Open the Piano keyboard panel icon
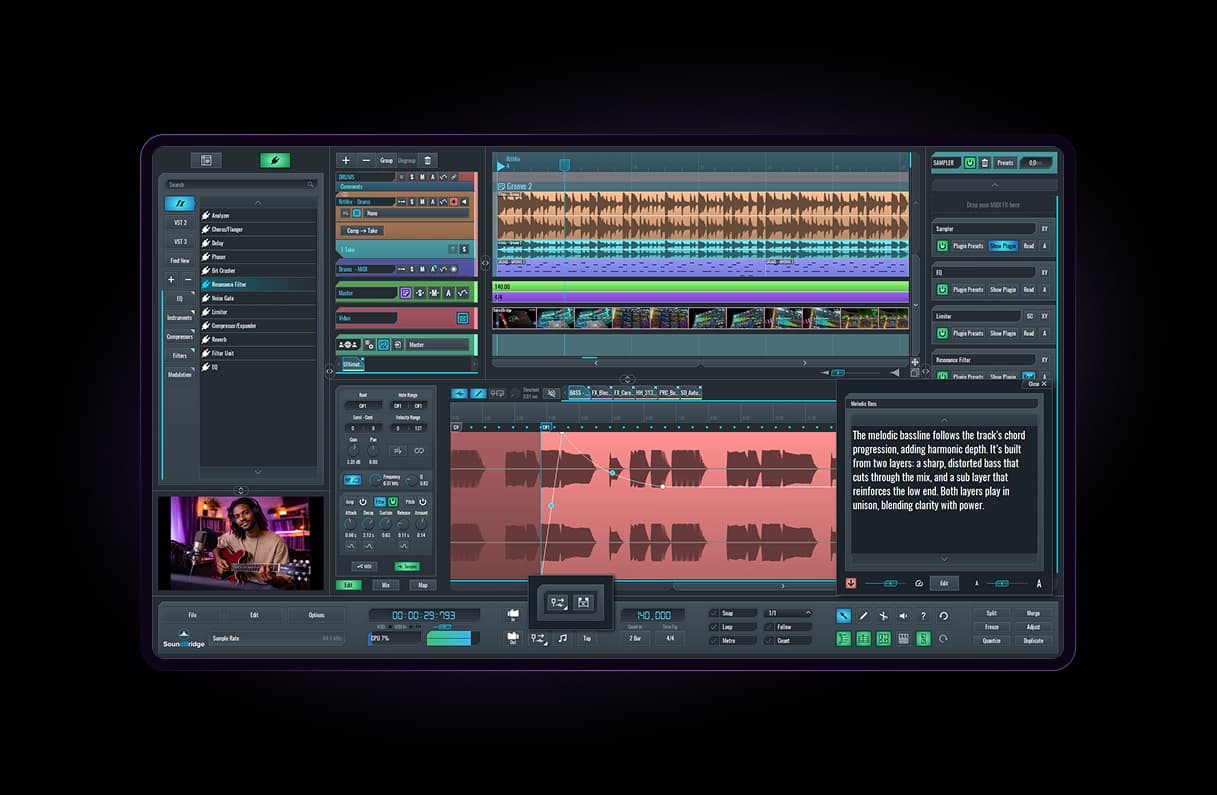 [903, 638]
